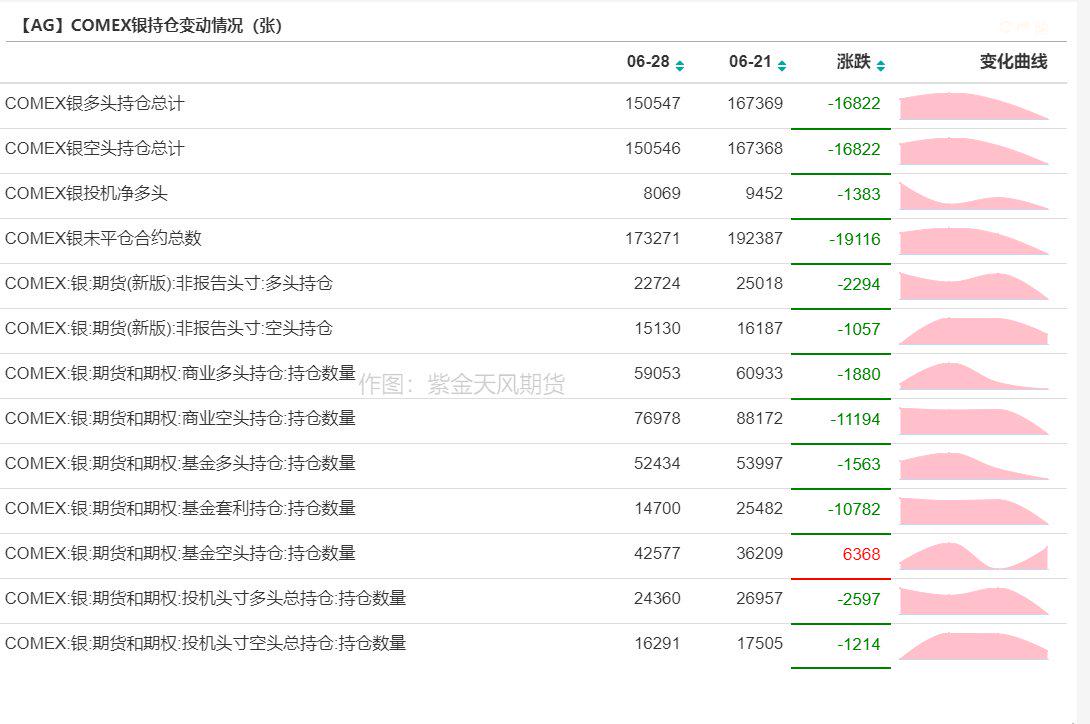Open sparkline chart for COMEX银空头持仓总计
Viewport: 1090px width, 724px height.
click(973, 151)
